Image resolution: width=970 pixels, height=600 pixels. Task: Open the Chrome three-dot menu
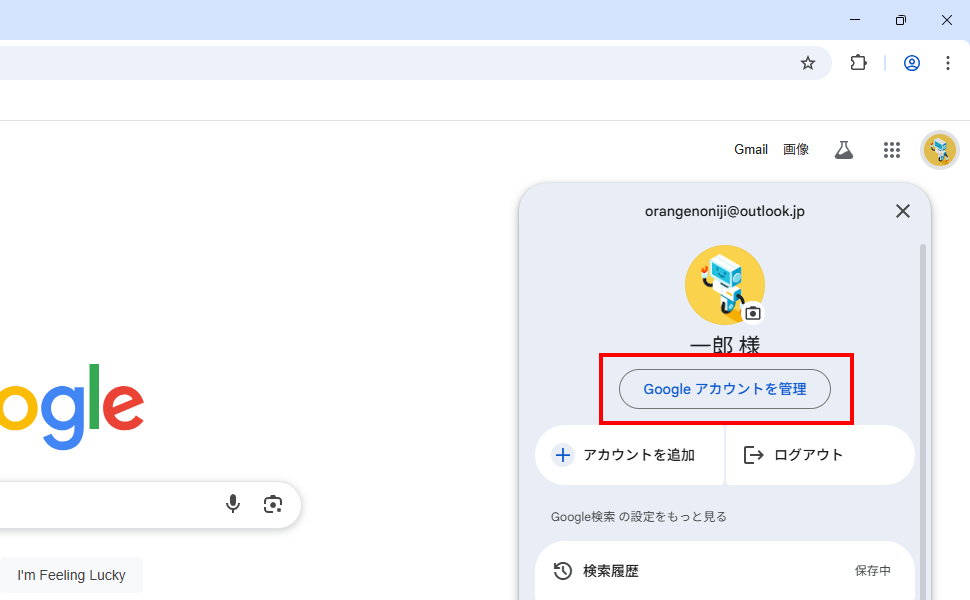(947, 63)
